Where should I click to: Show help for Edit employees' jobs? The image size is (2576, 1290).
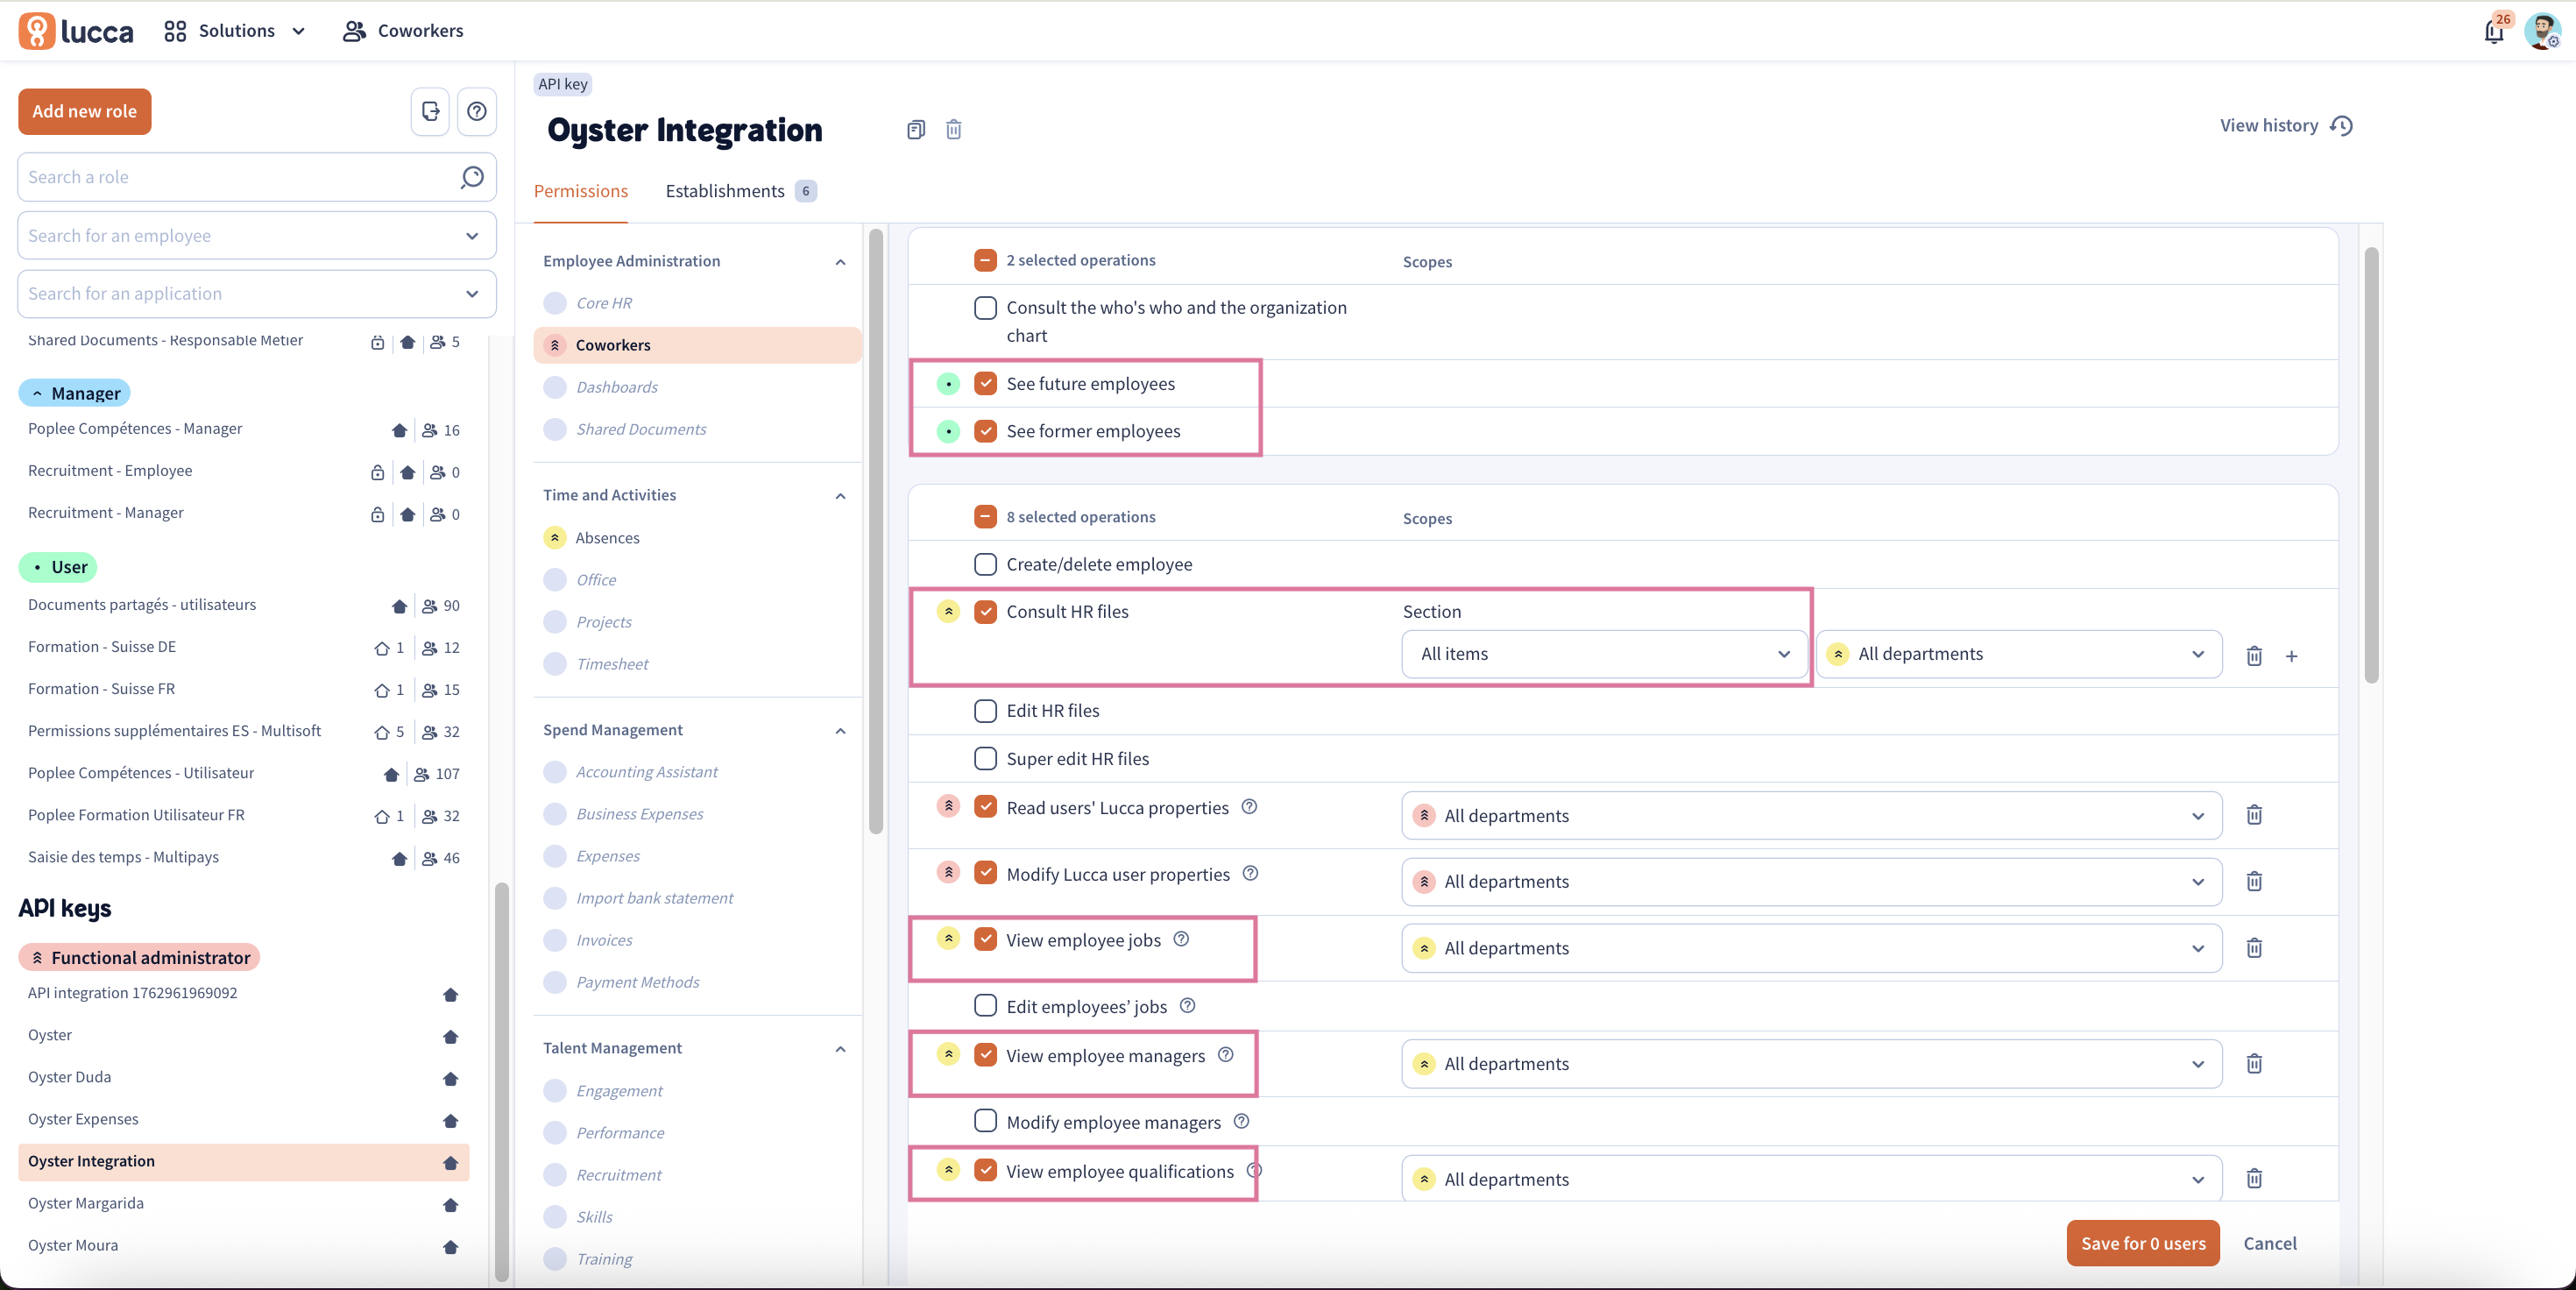click(x=1187, y=1005)
